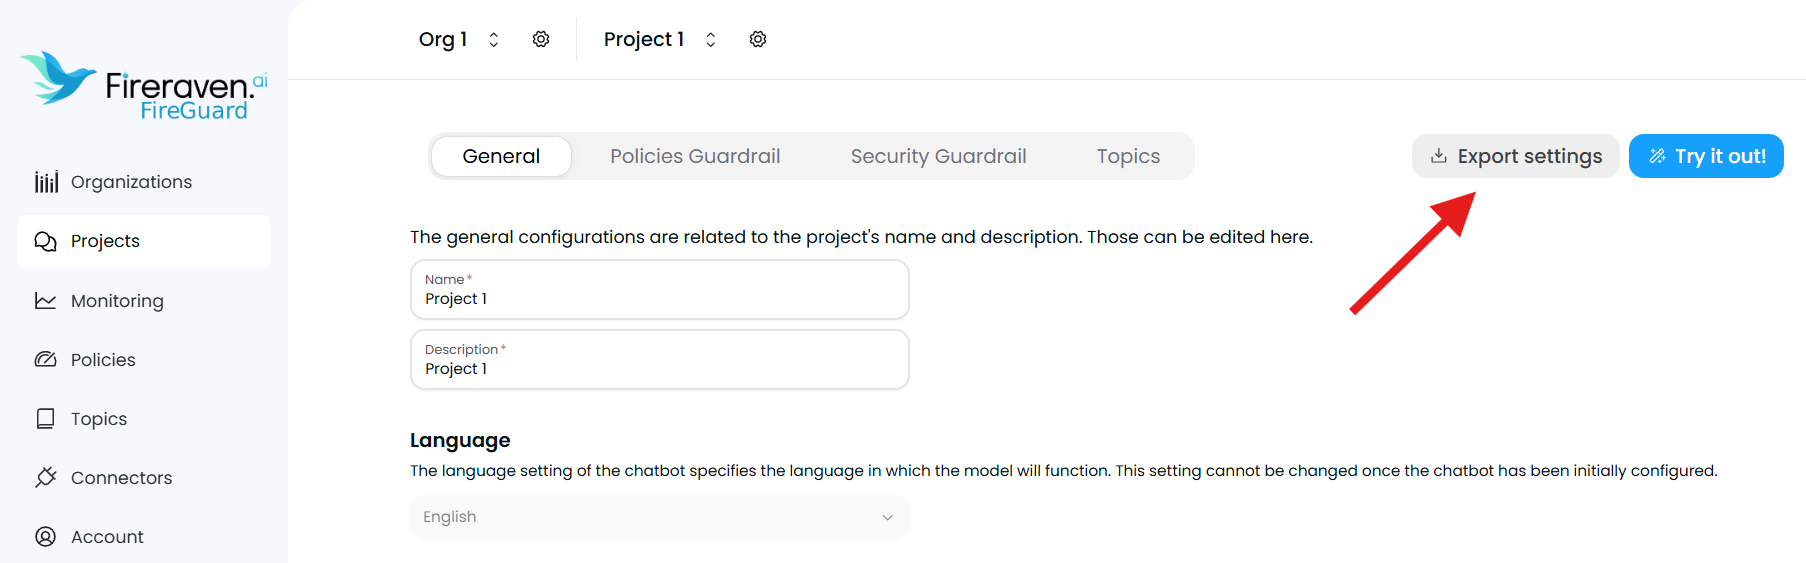Click the Policies sidebar icon

pos(46,359)
